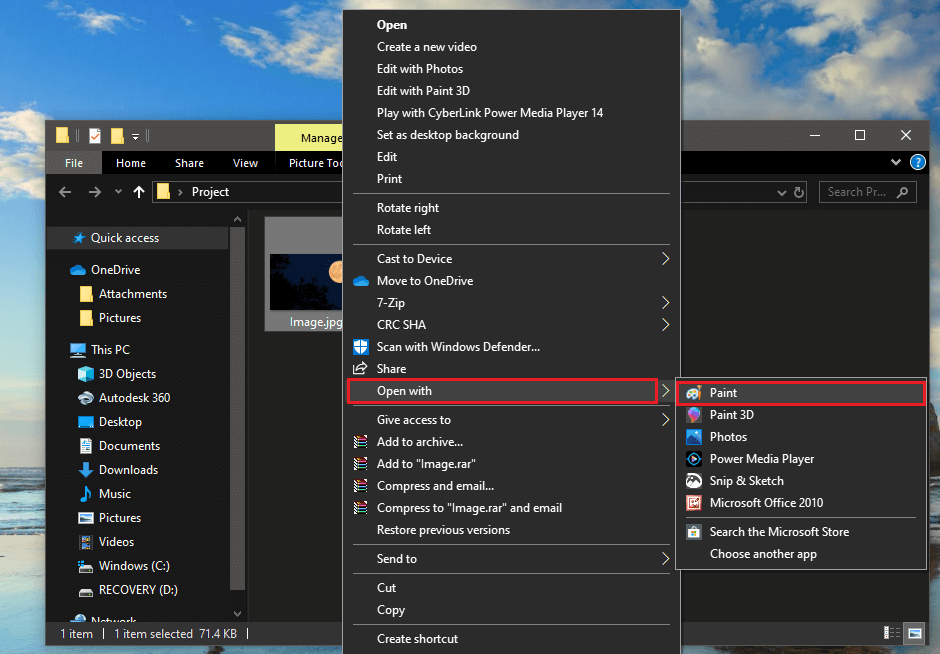Screen dimensions: 940x654
Task: Click the Share icon in context menu
Action: click(361, 369)
